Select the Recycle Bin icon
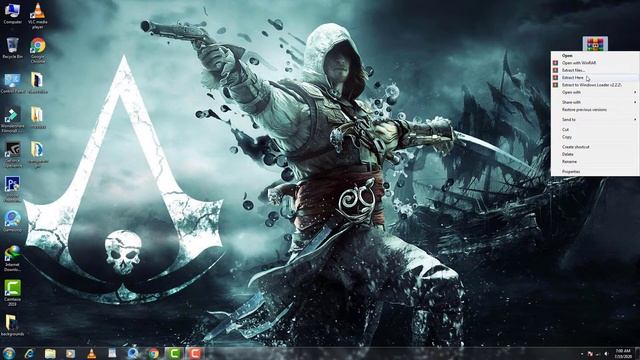The height and width of the screenshot is (360, 640). [x=12, y=48]
